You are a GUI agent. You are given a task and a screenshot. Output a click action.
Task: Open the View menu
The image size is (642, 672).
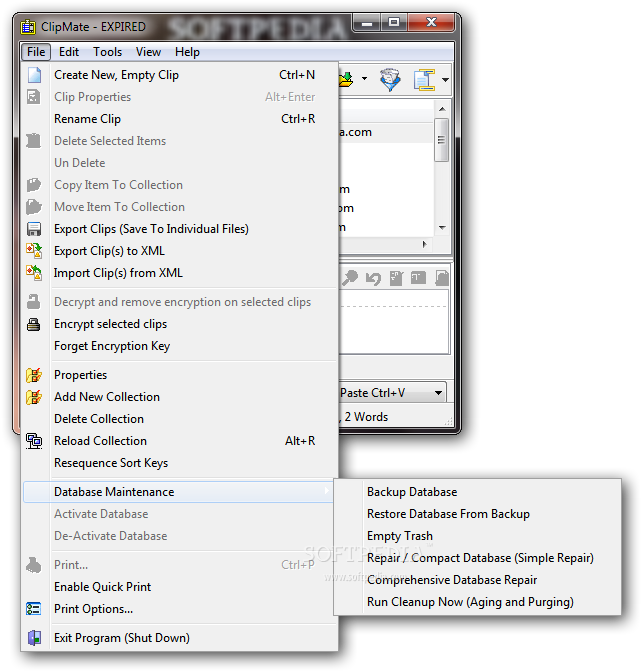click(x=148, y=52)
